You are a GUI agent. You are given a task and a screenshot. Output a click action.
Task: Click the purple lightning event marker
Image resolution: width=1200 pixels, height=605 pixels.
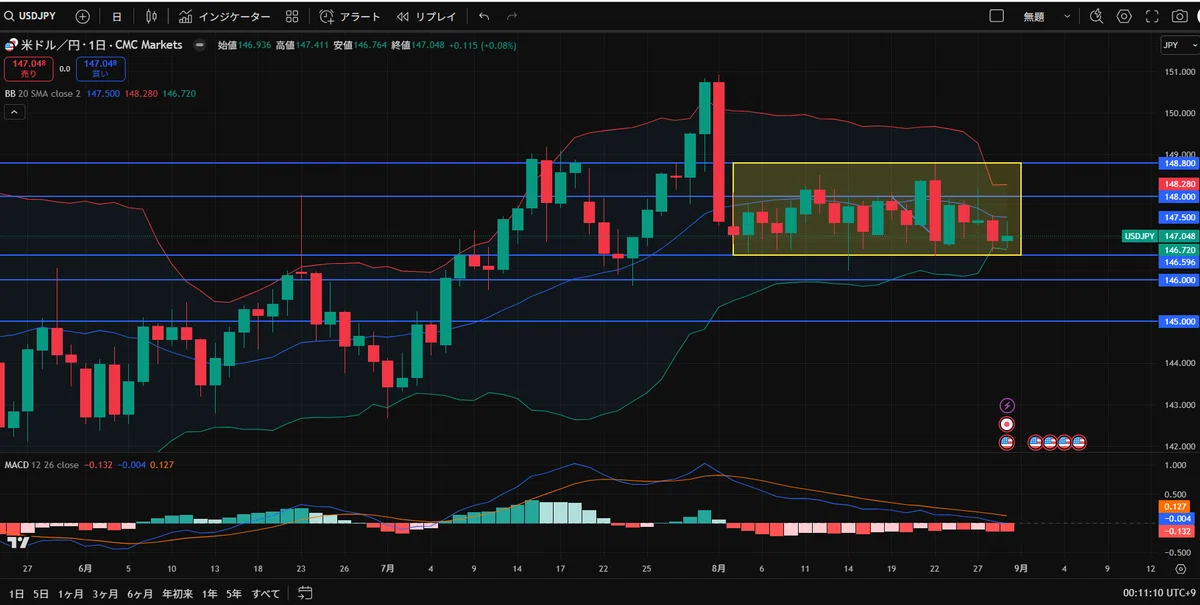click(1007, 405)
